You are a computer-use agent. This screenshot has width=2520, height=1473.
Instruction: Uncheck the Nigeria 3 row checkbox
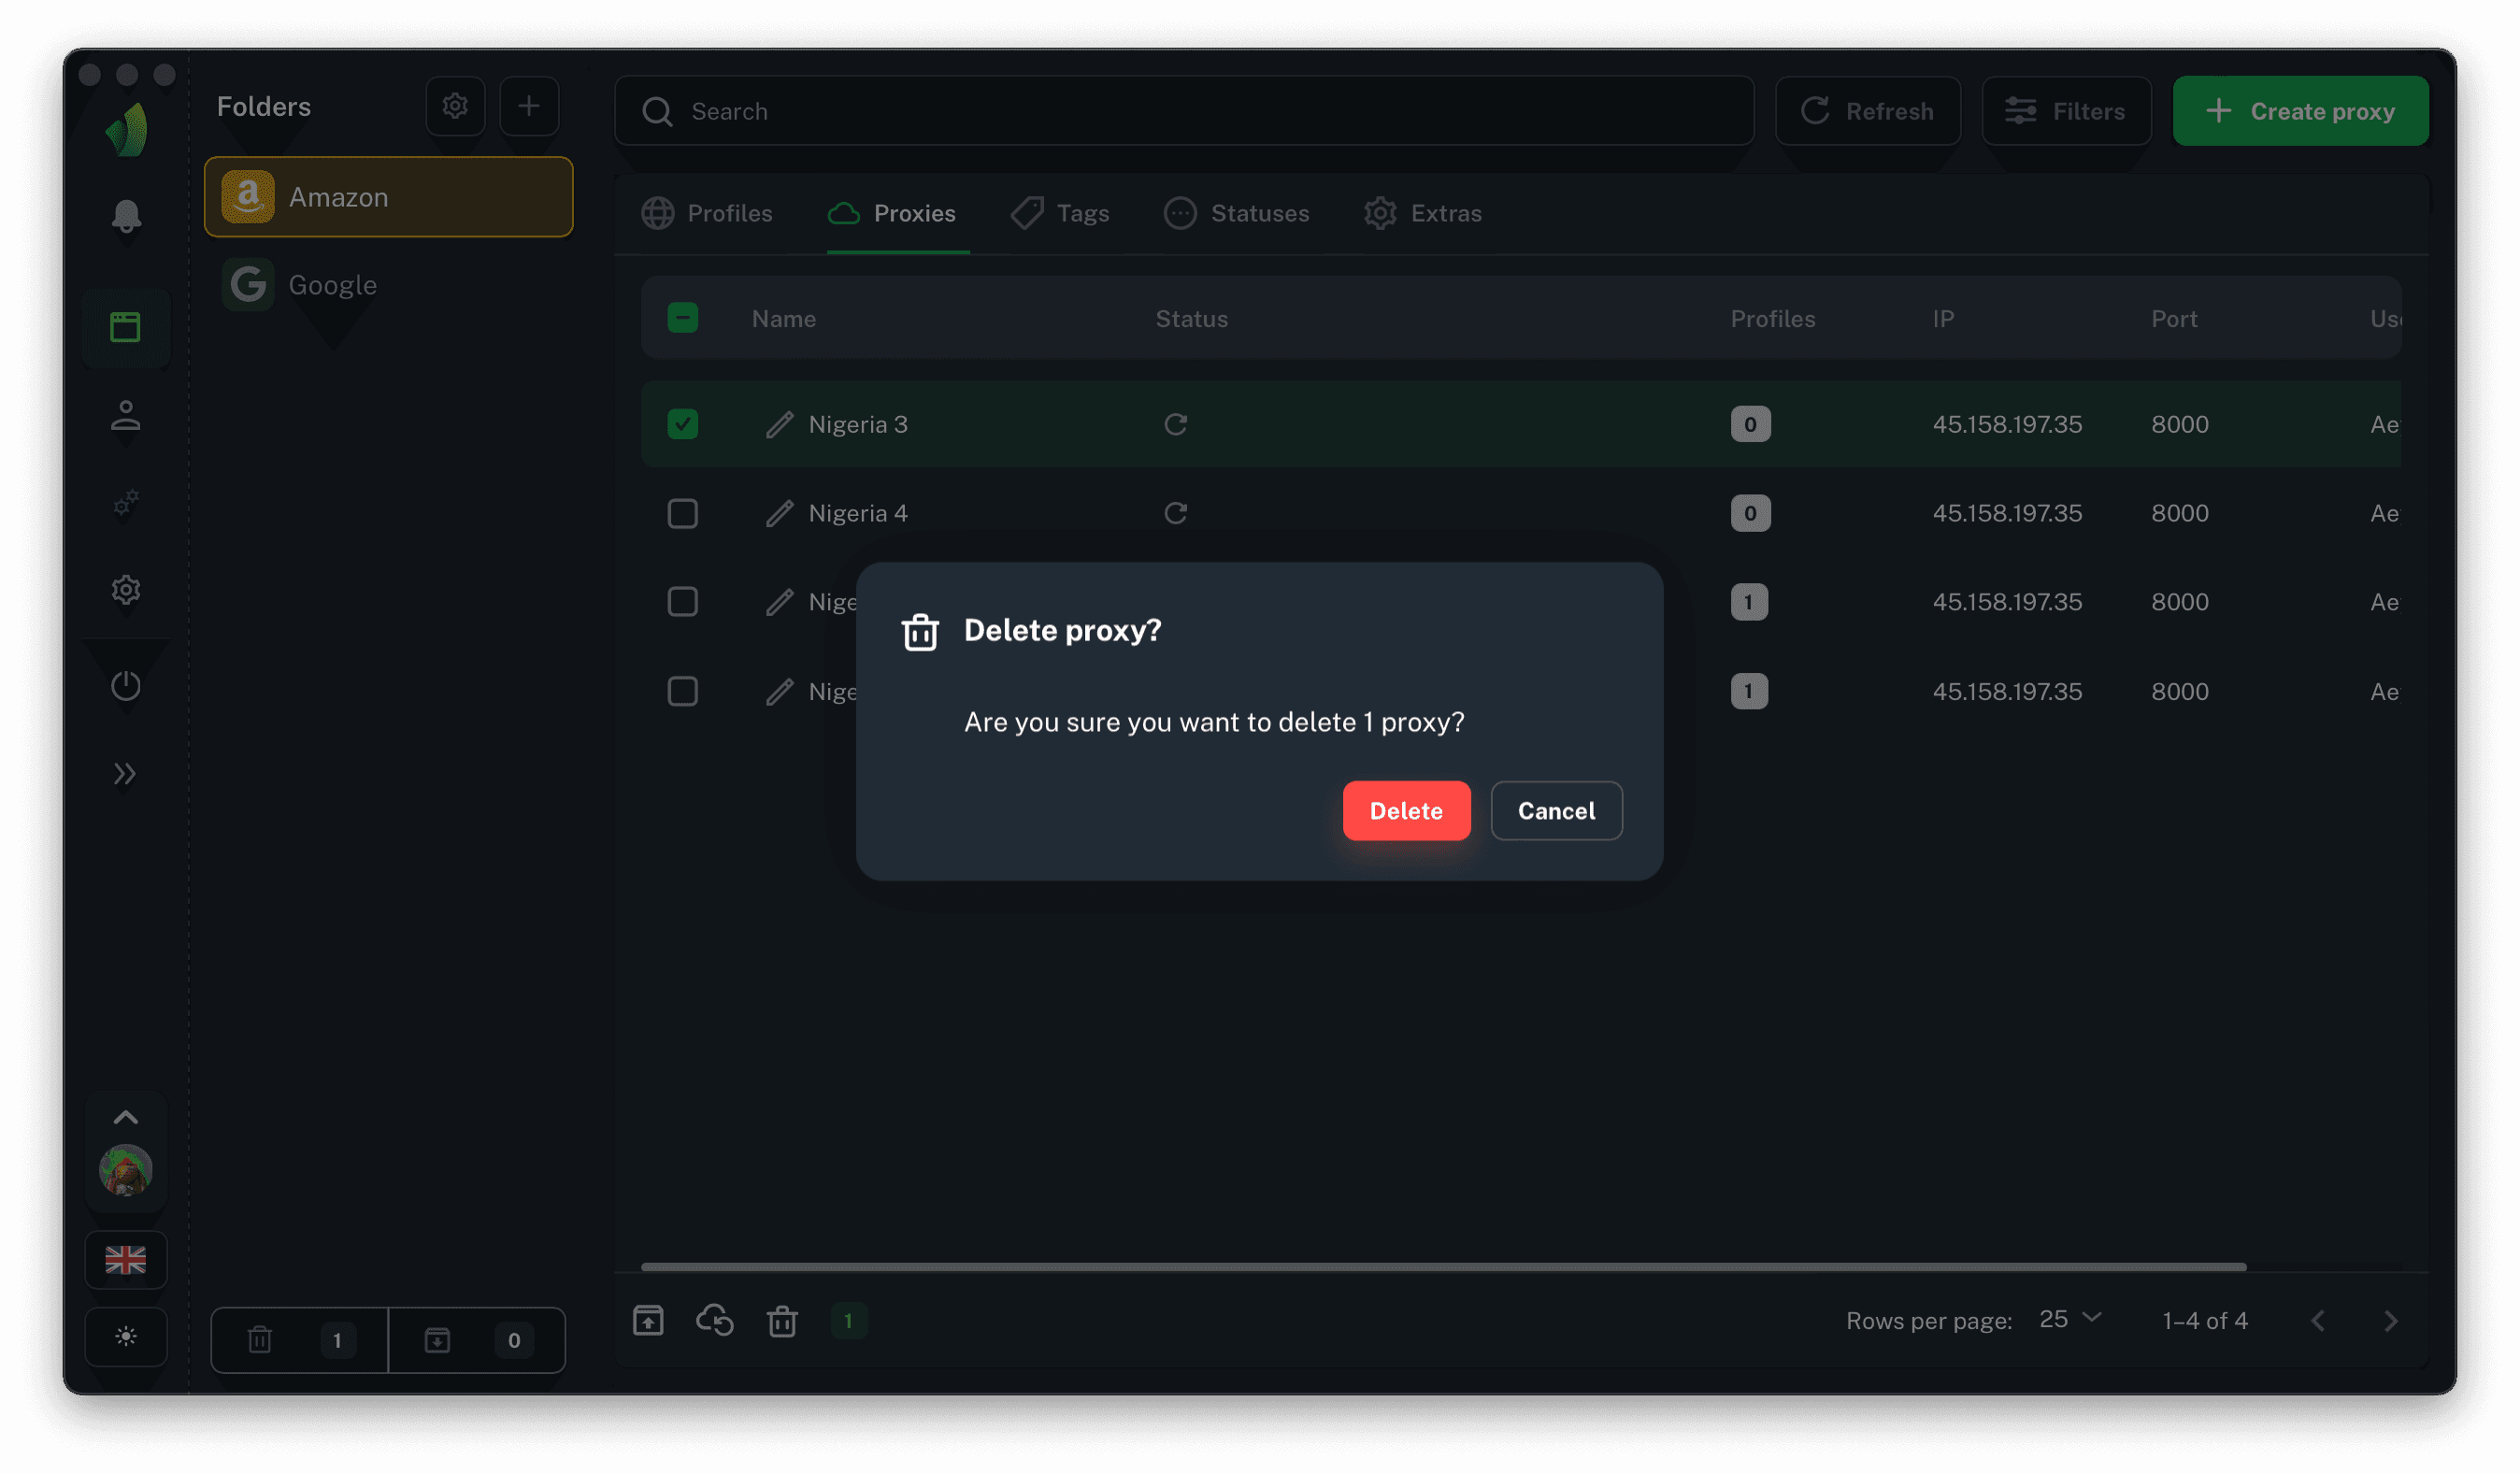point(683,424)
